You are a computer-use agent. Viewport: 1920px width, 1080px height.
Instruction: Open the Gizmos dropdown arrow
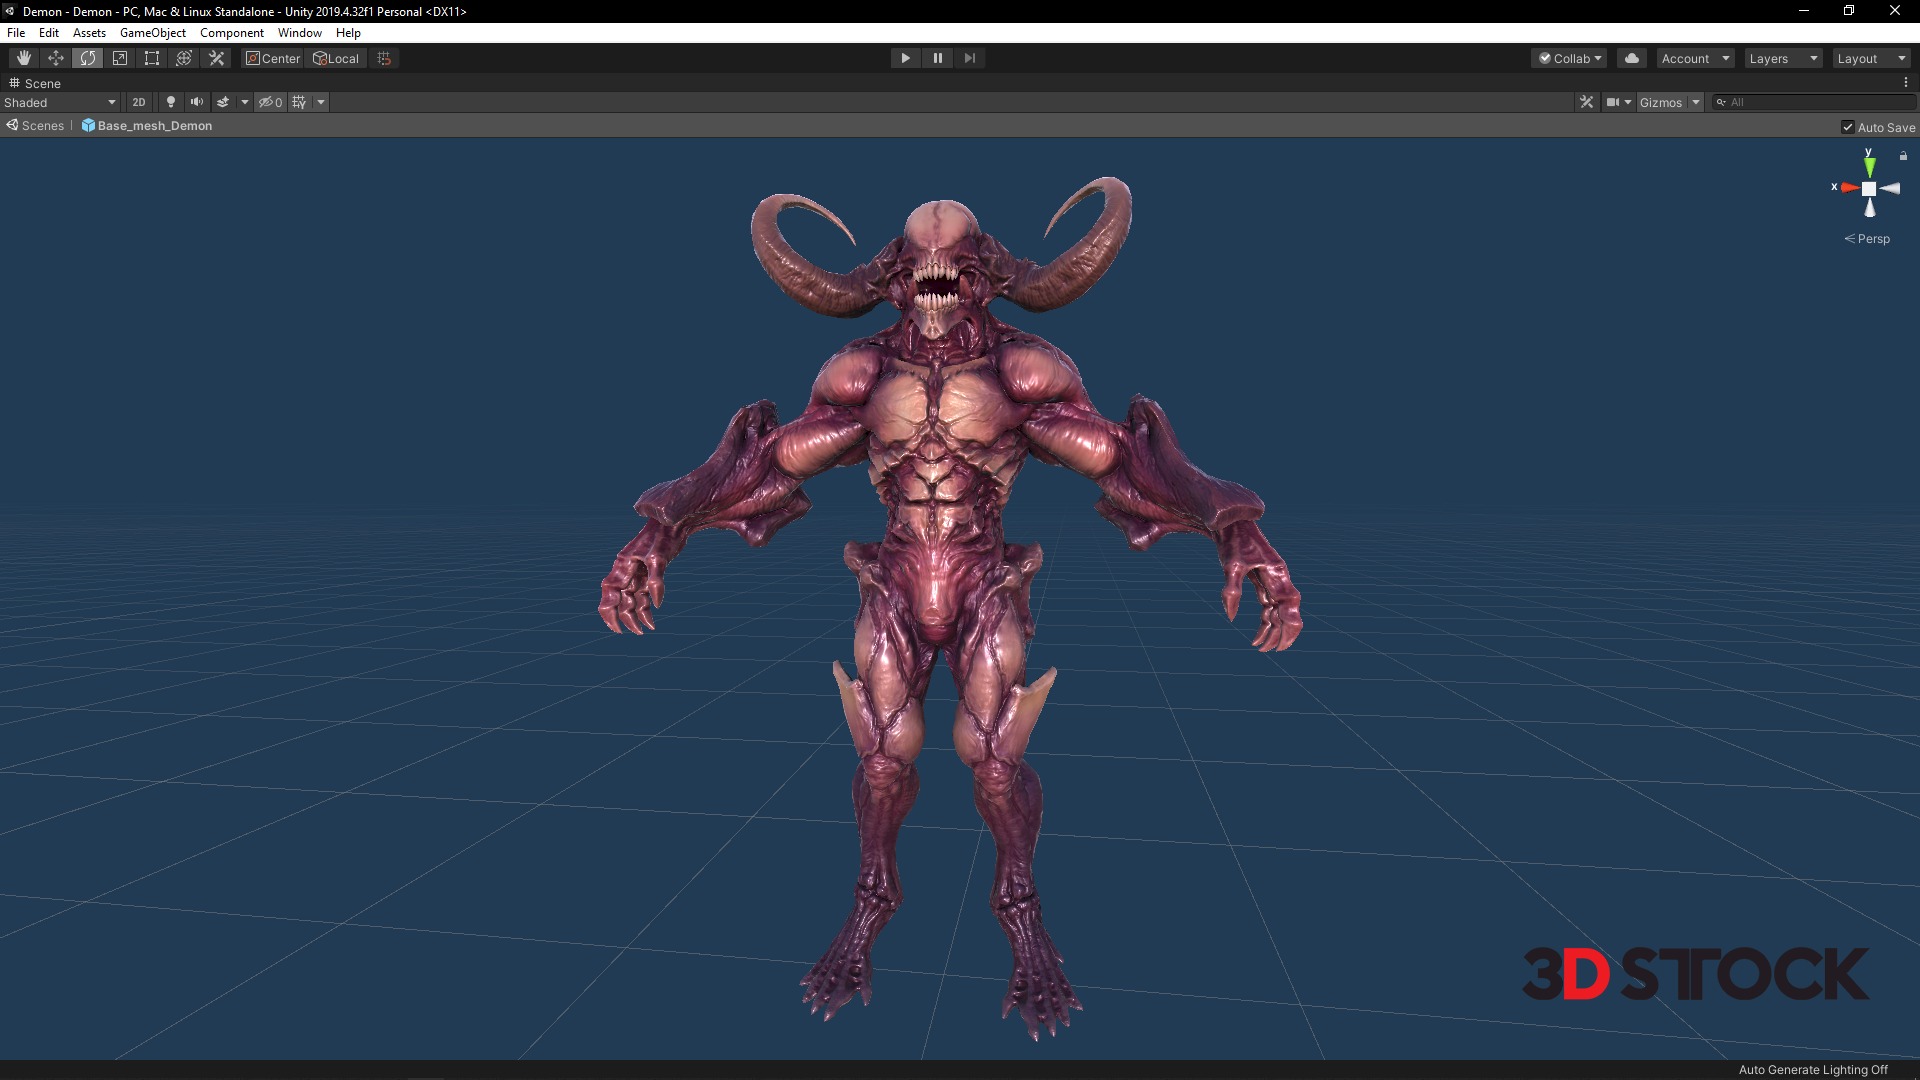click(1696, 102)
